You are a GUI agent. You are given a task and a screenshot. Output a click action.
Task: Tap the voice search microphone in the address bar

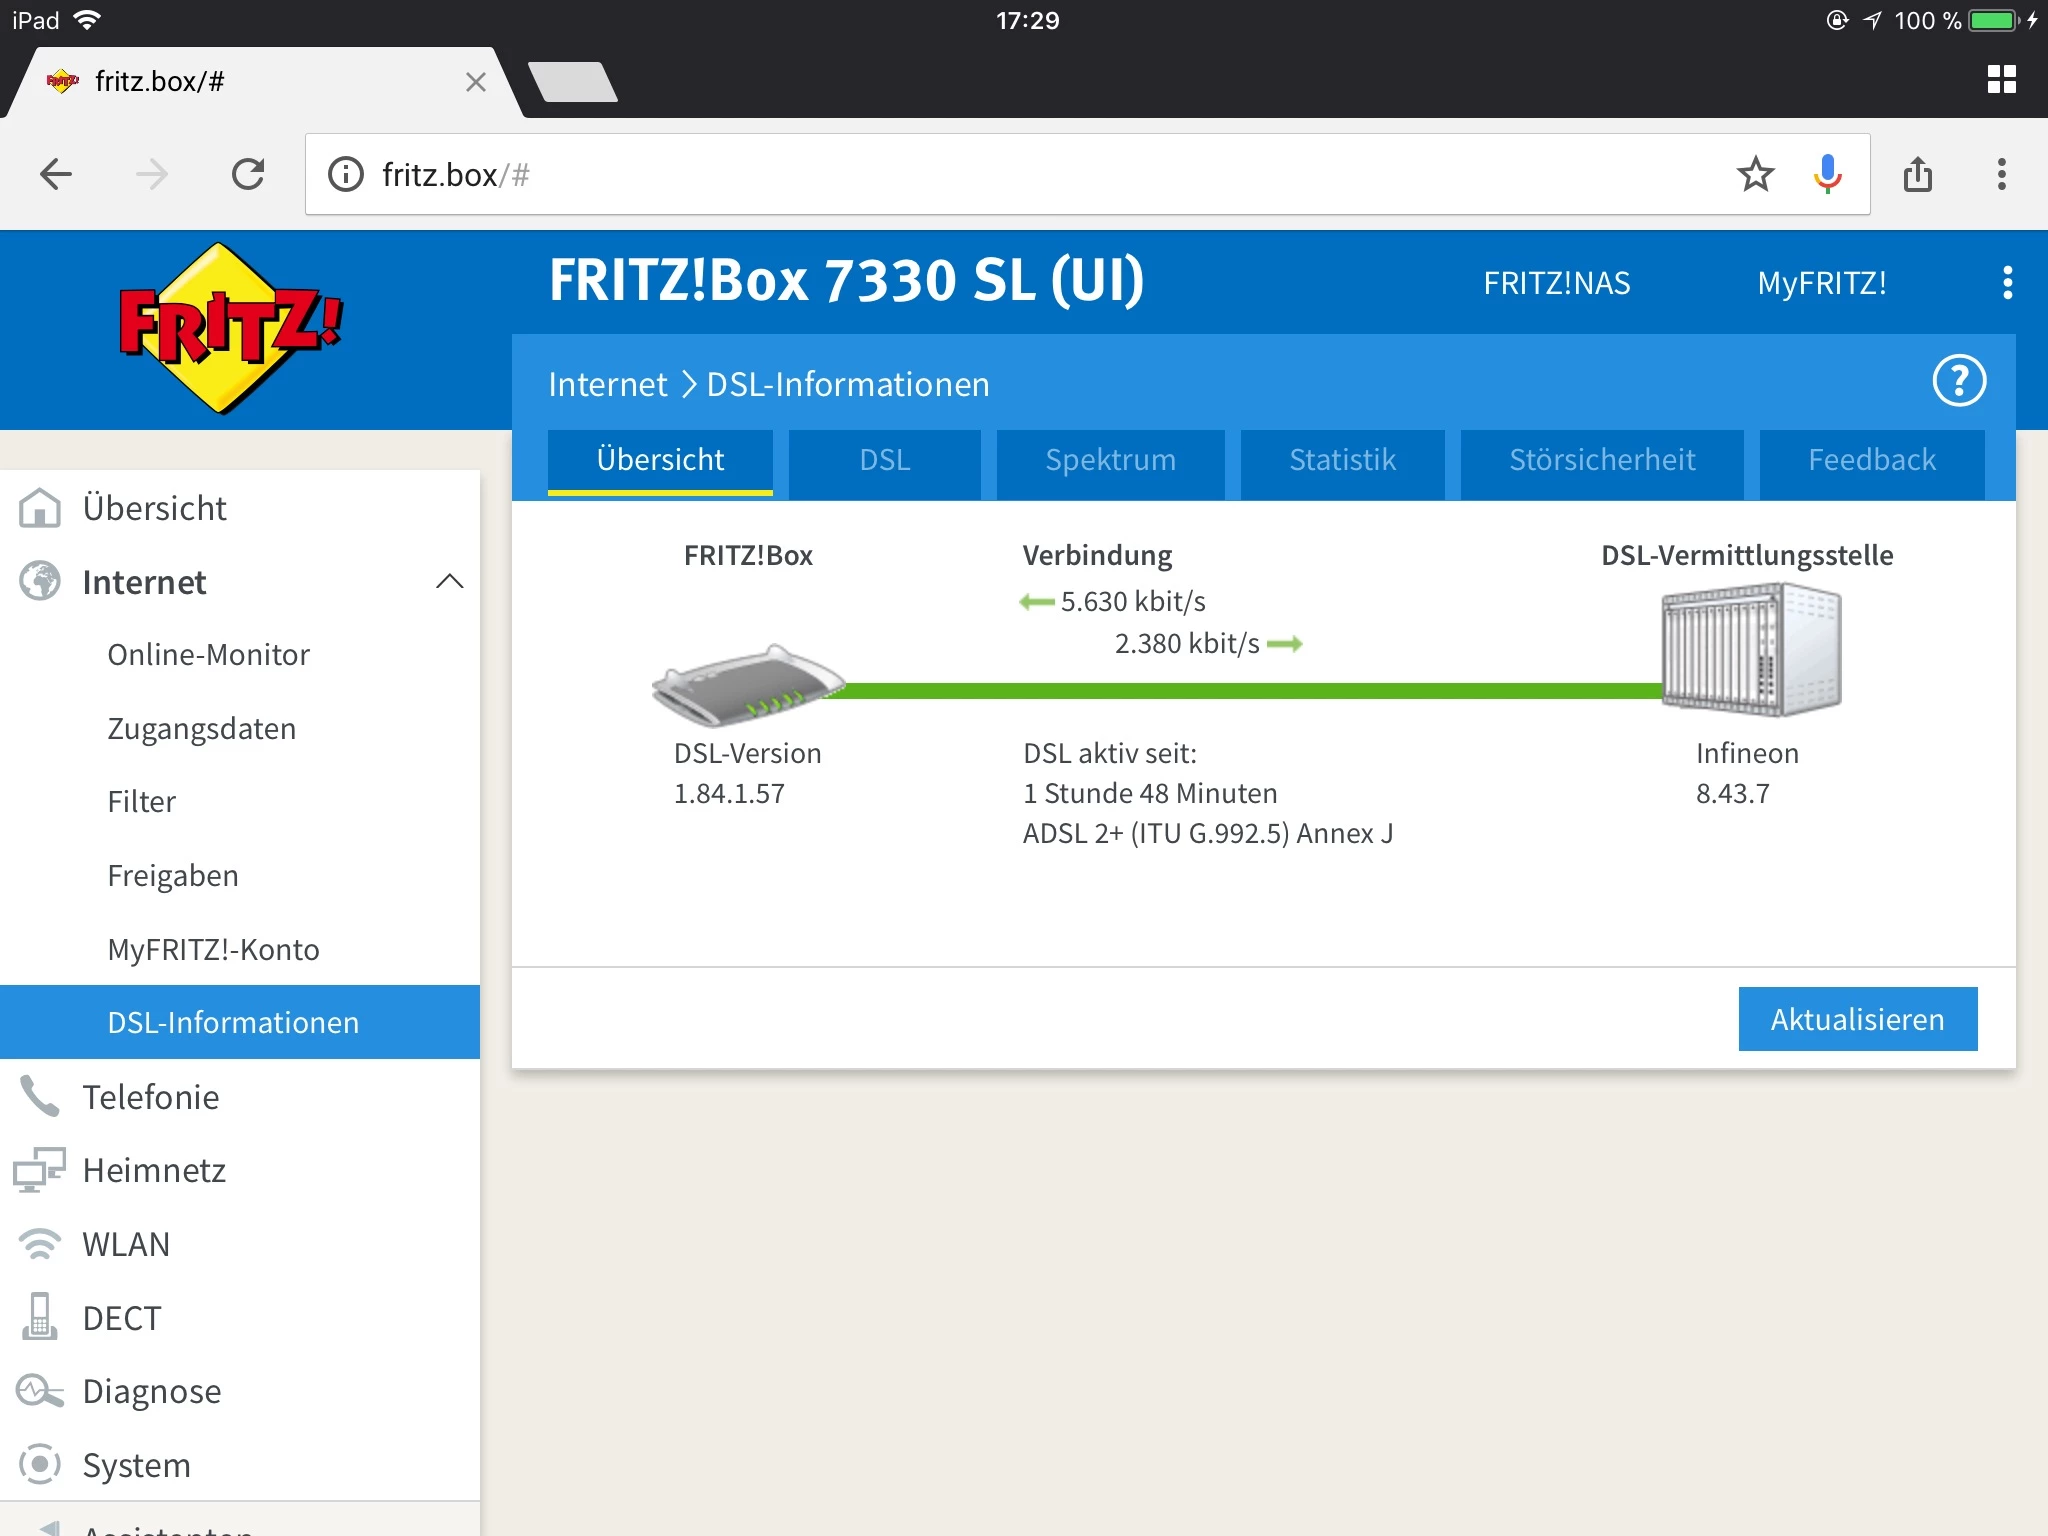coord(1826,174)
